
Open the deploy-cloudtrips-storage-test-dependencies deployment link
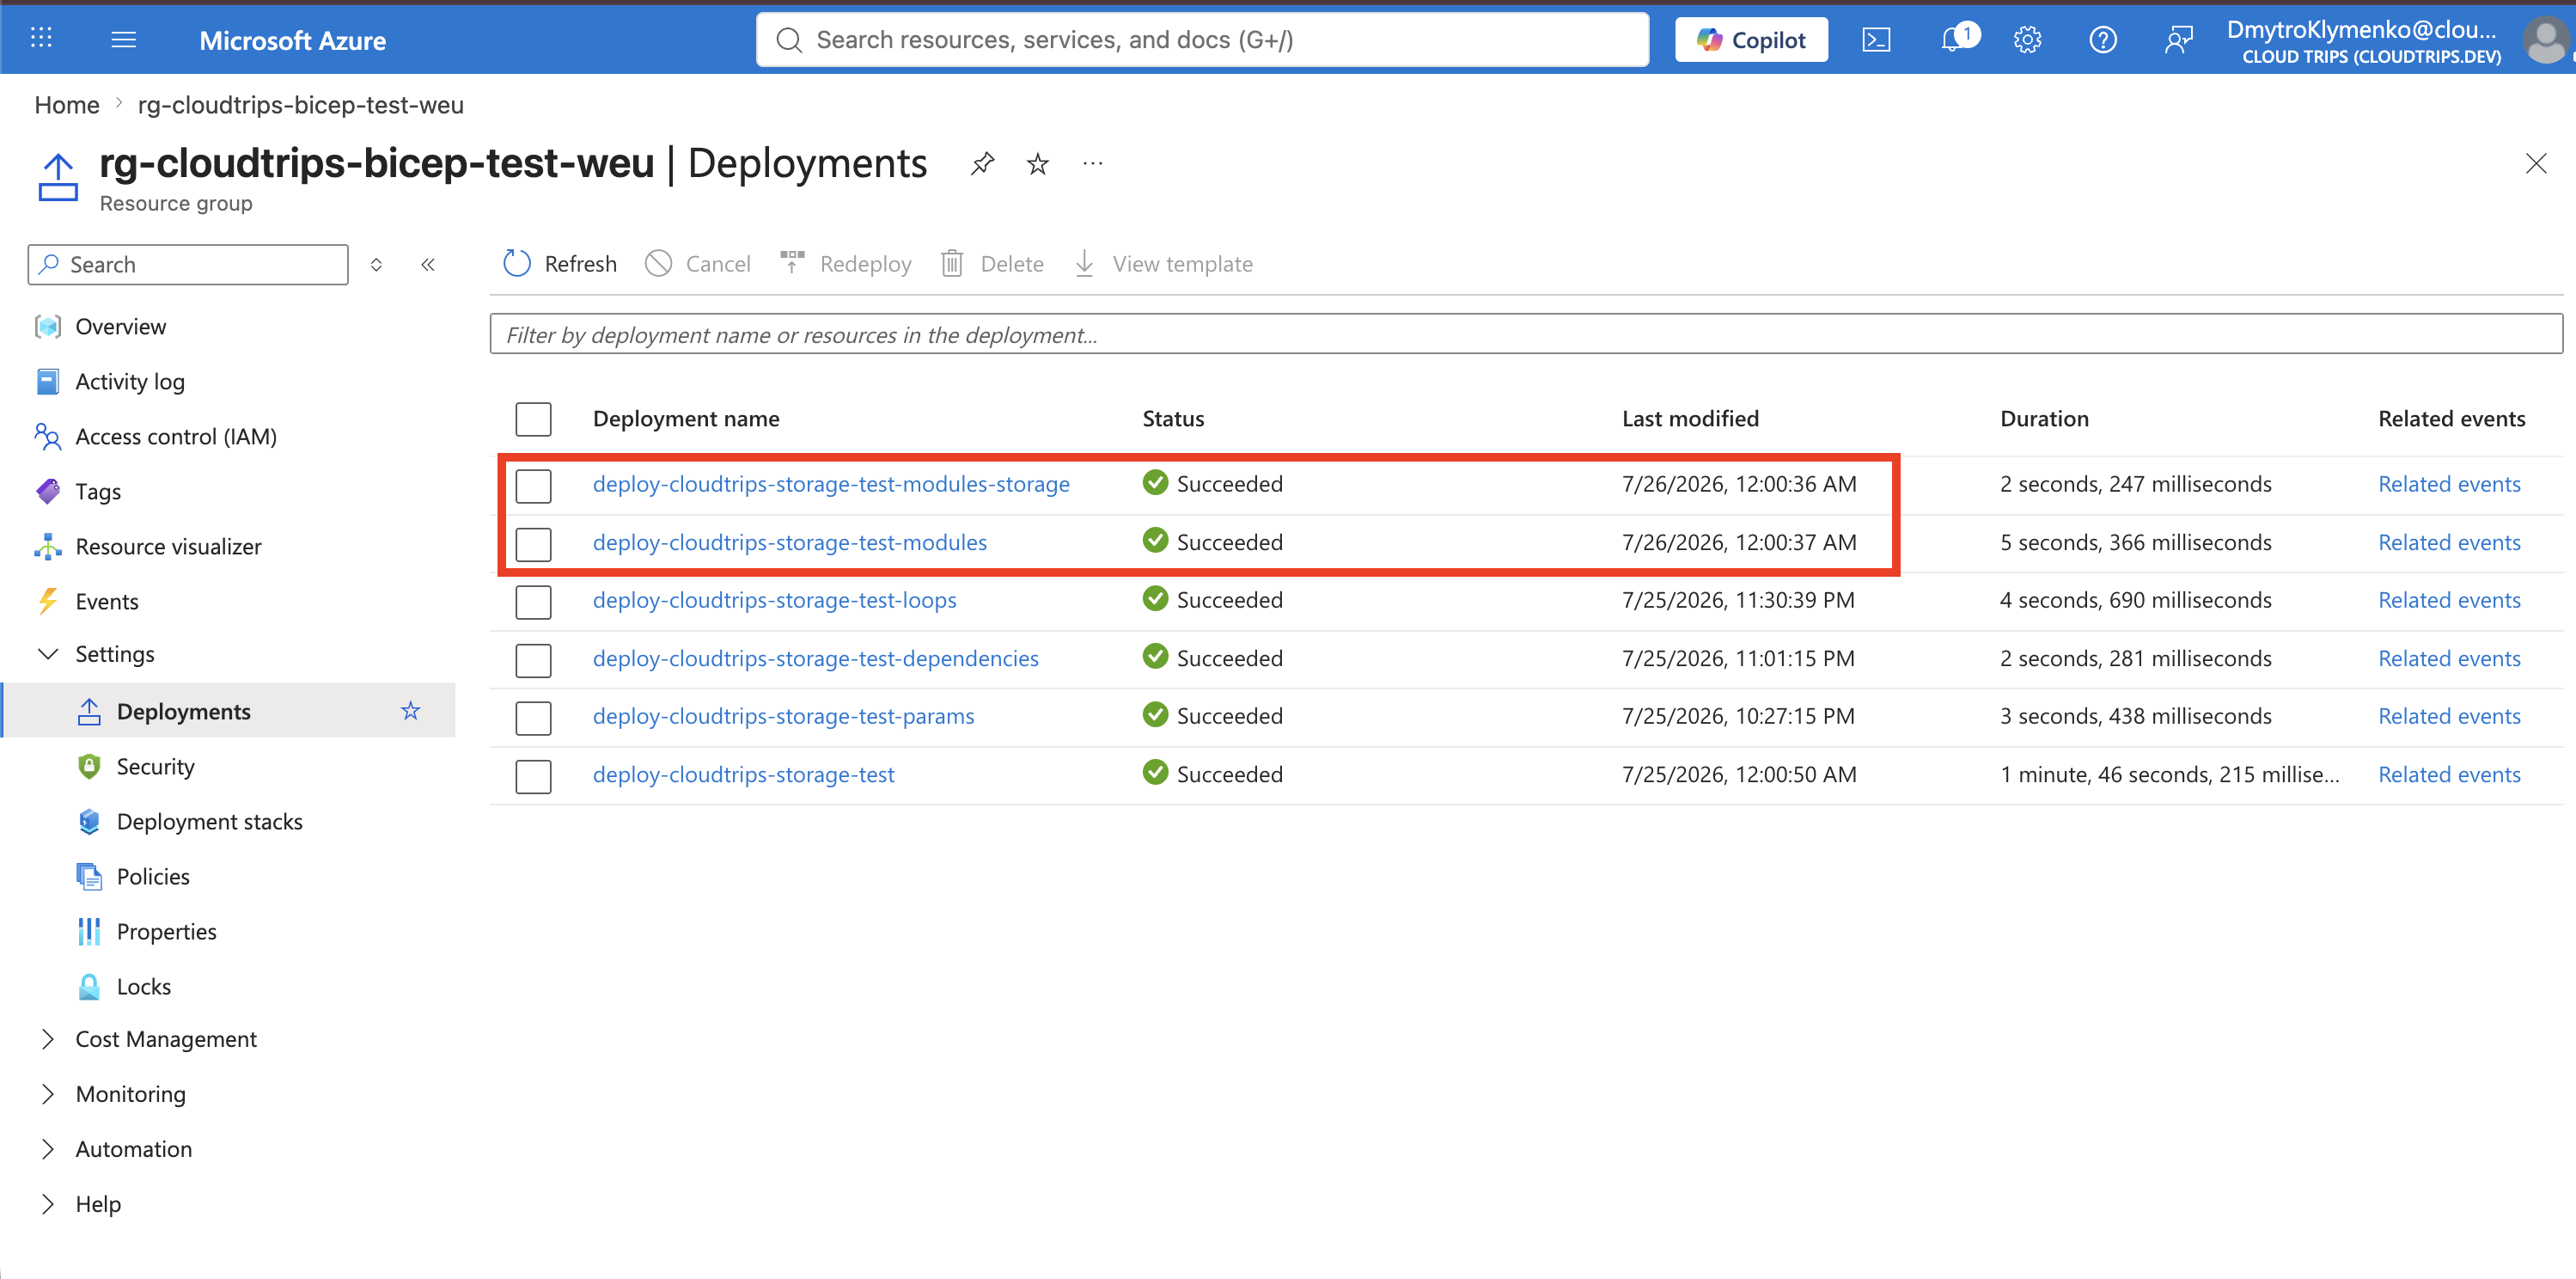pyautogui.click(x=815, y=658)
